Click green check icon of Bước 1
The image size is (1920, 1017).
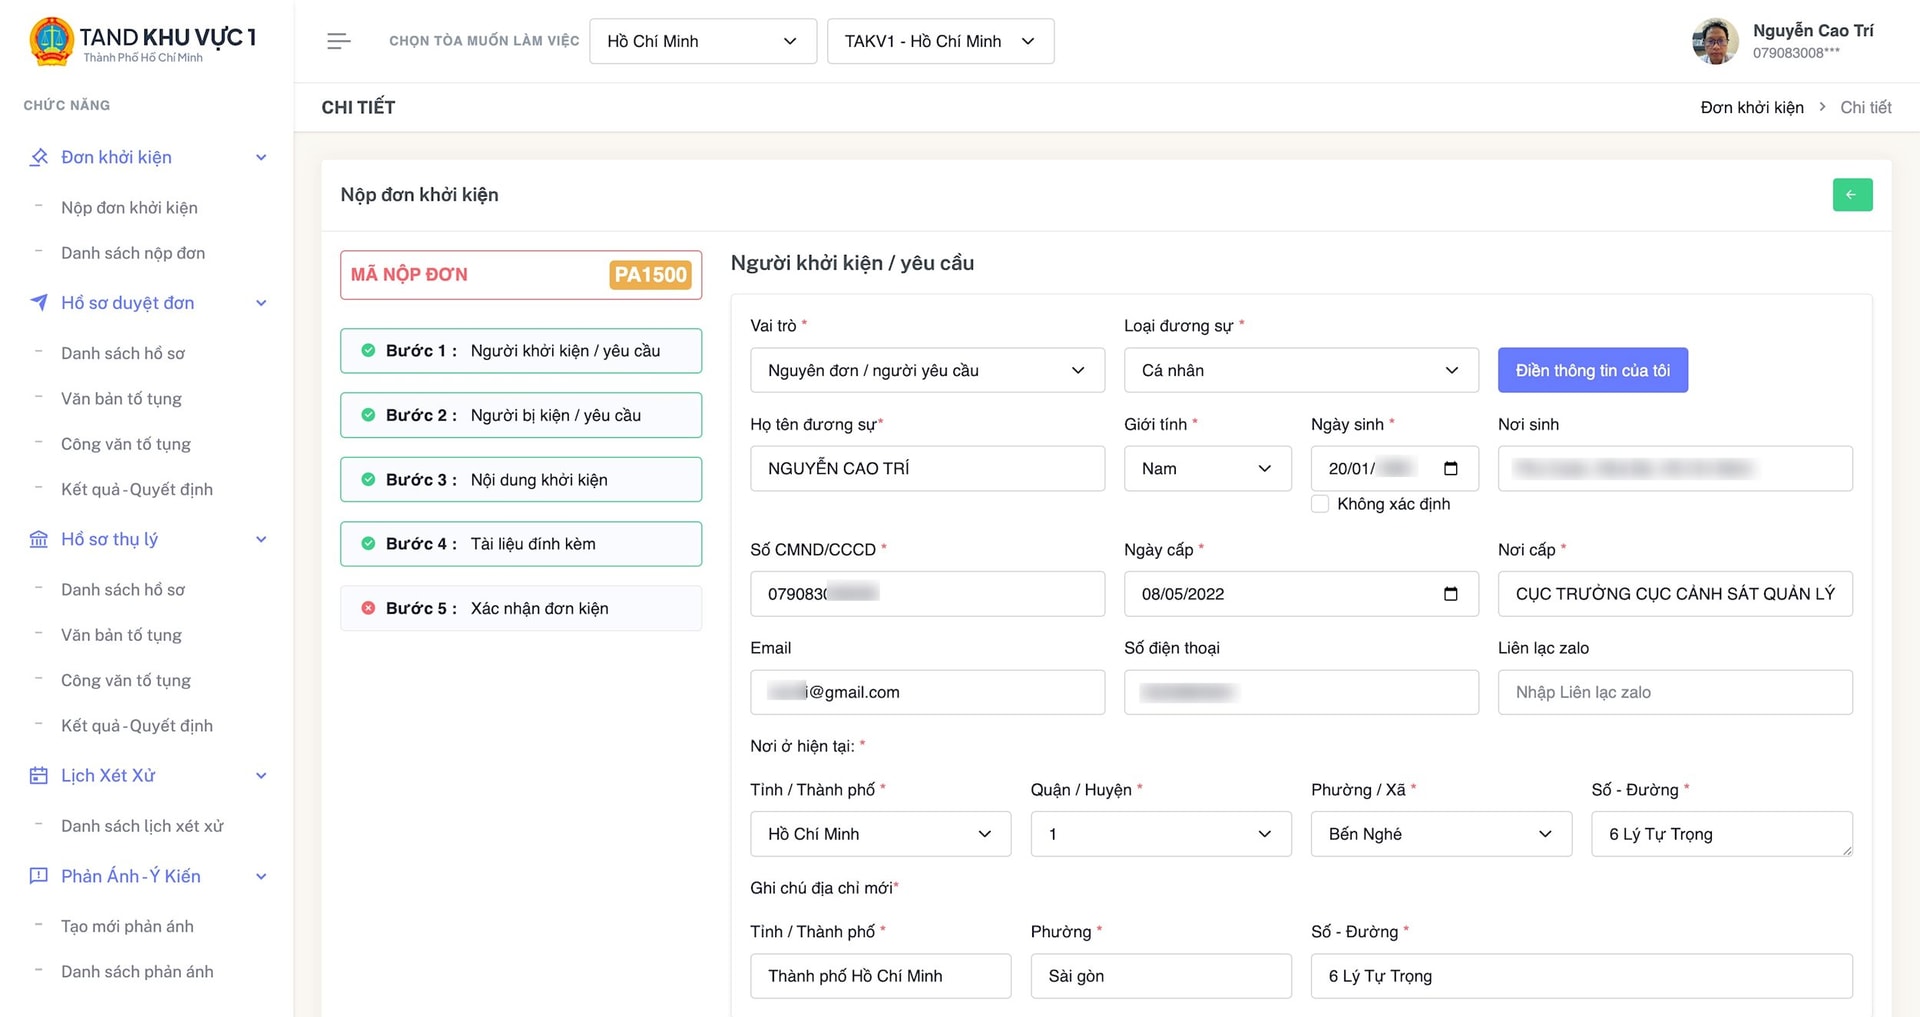click(x=368, y=350)
